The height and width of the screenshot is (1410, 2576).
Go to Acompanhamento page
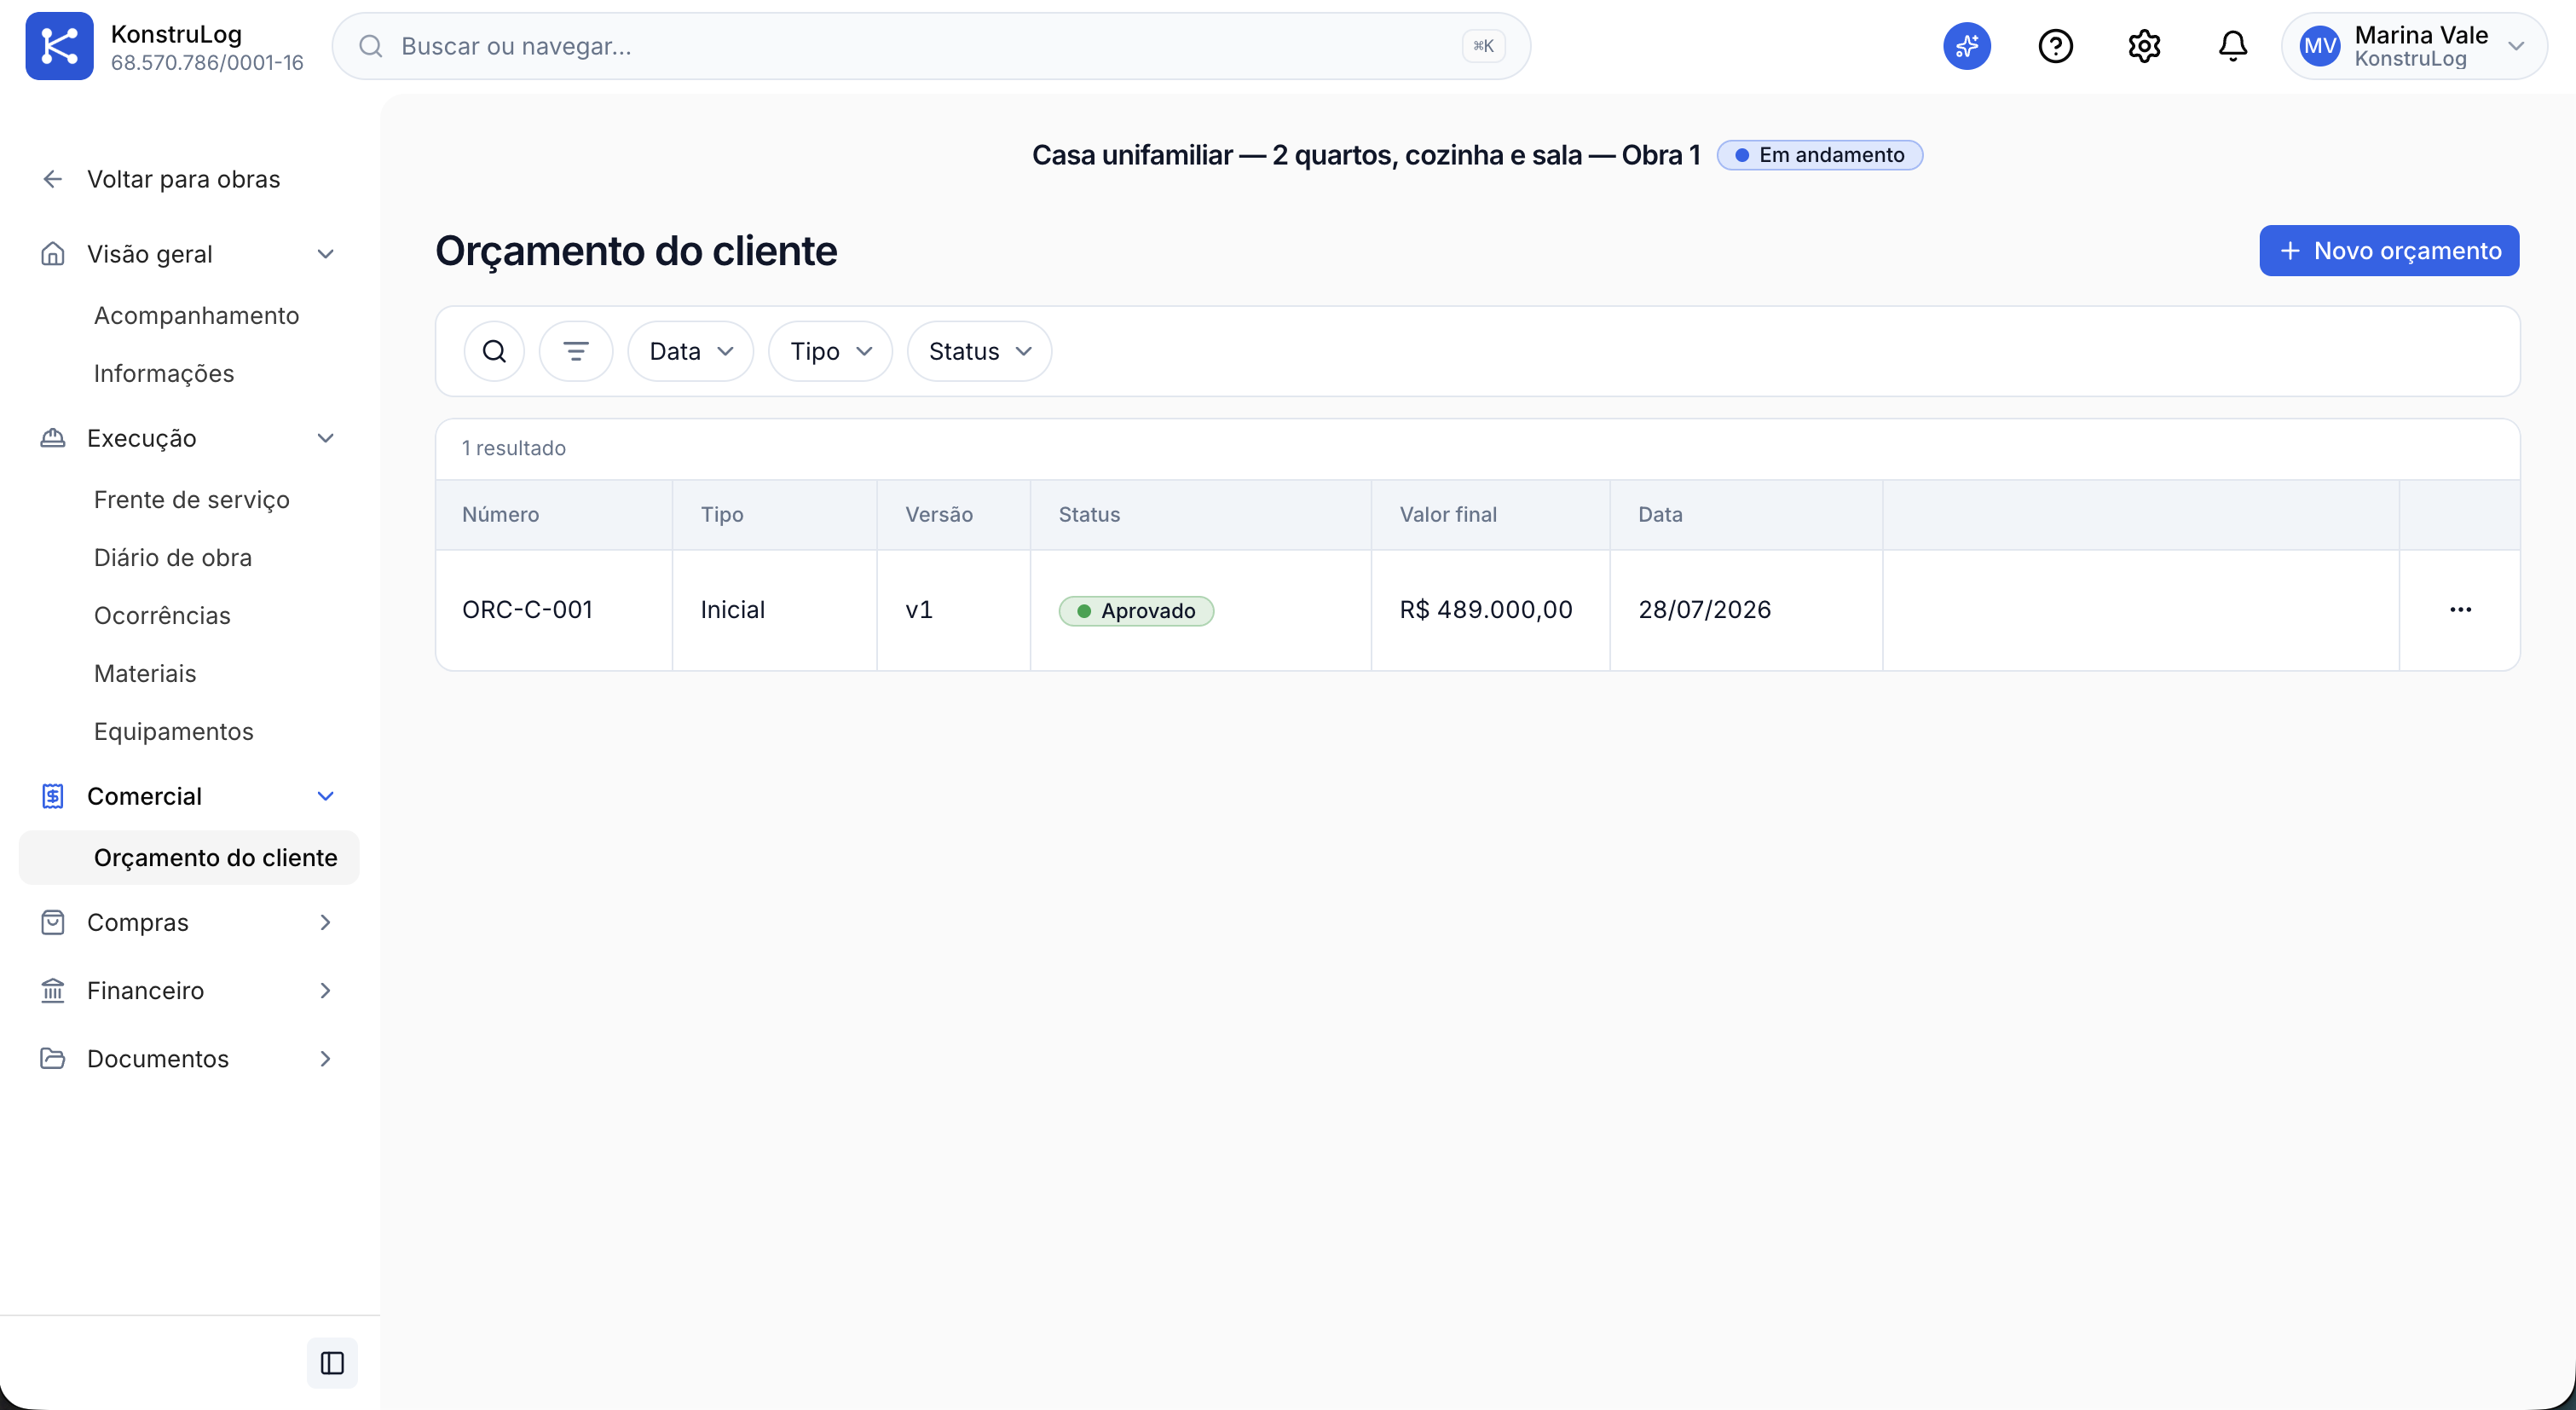click(x=197, y=315)
